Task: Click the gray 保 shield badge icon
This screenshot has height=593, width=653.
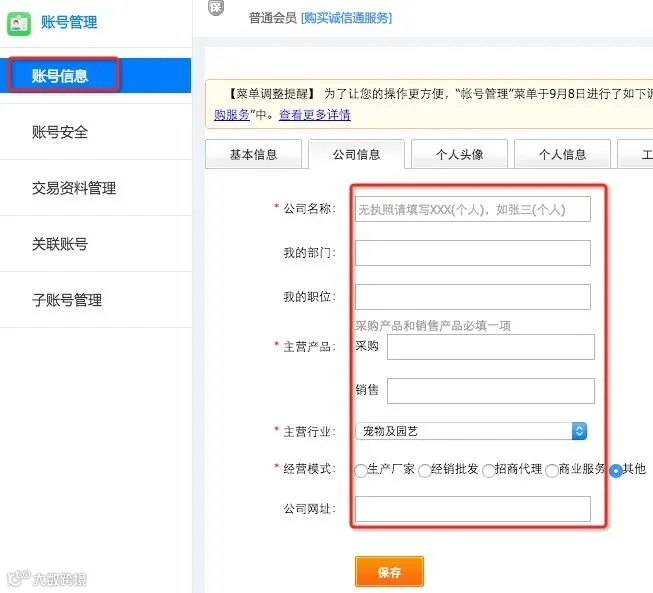Action: 216,7
